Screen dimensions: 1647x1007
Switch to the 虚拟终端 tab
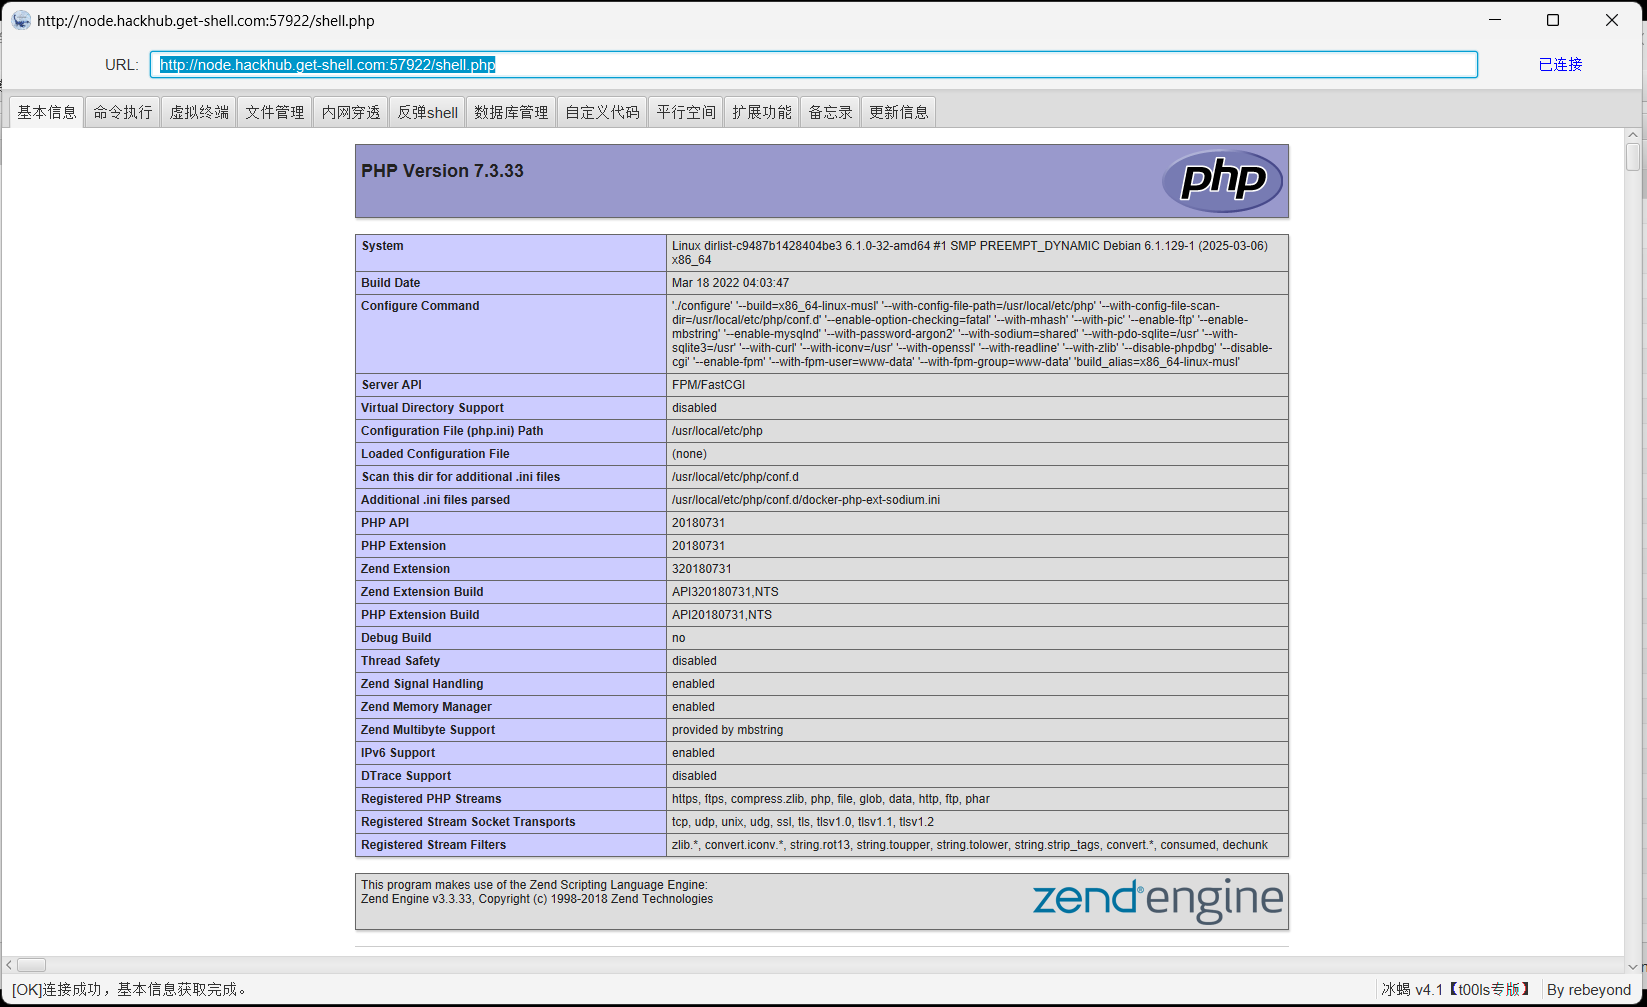tap(199, 112)
